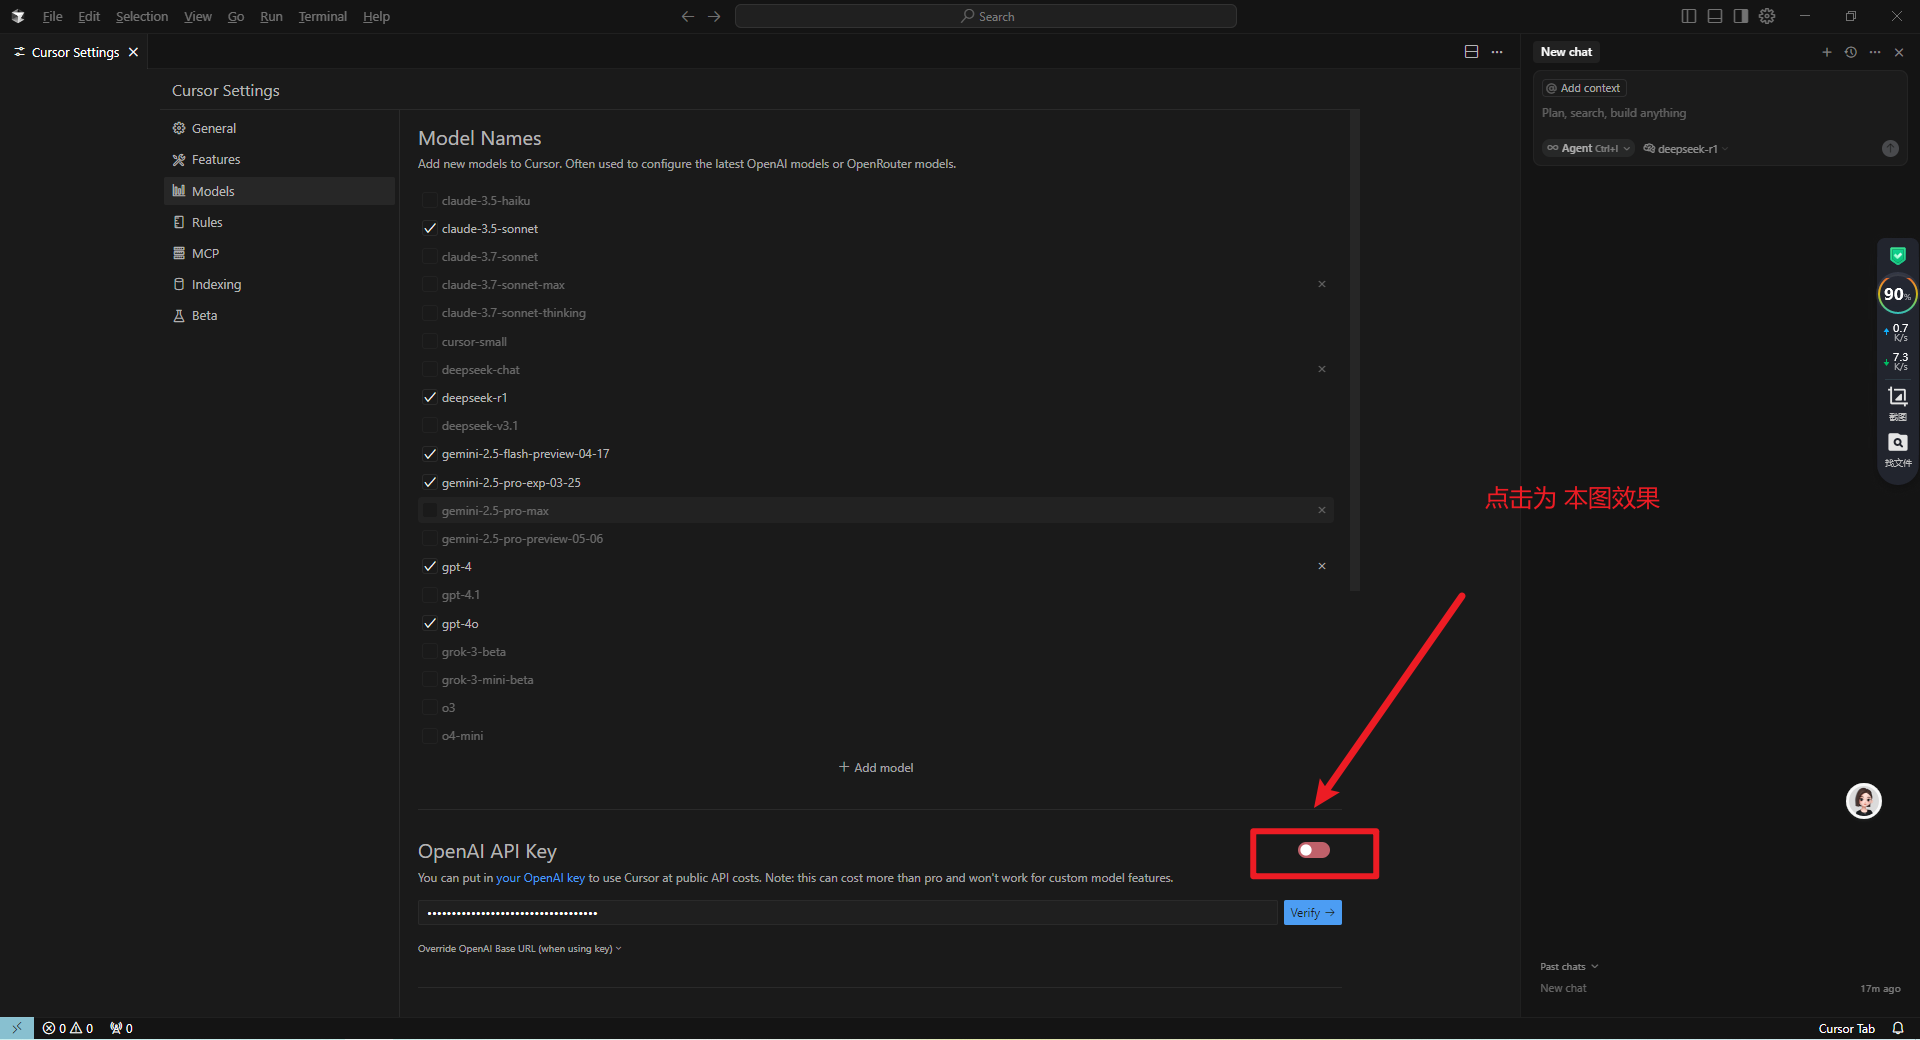
Task: Toggle the AI pane layout icon
Action: pos(1741,16)
